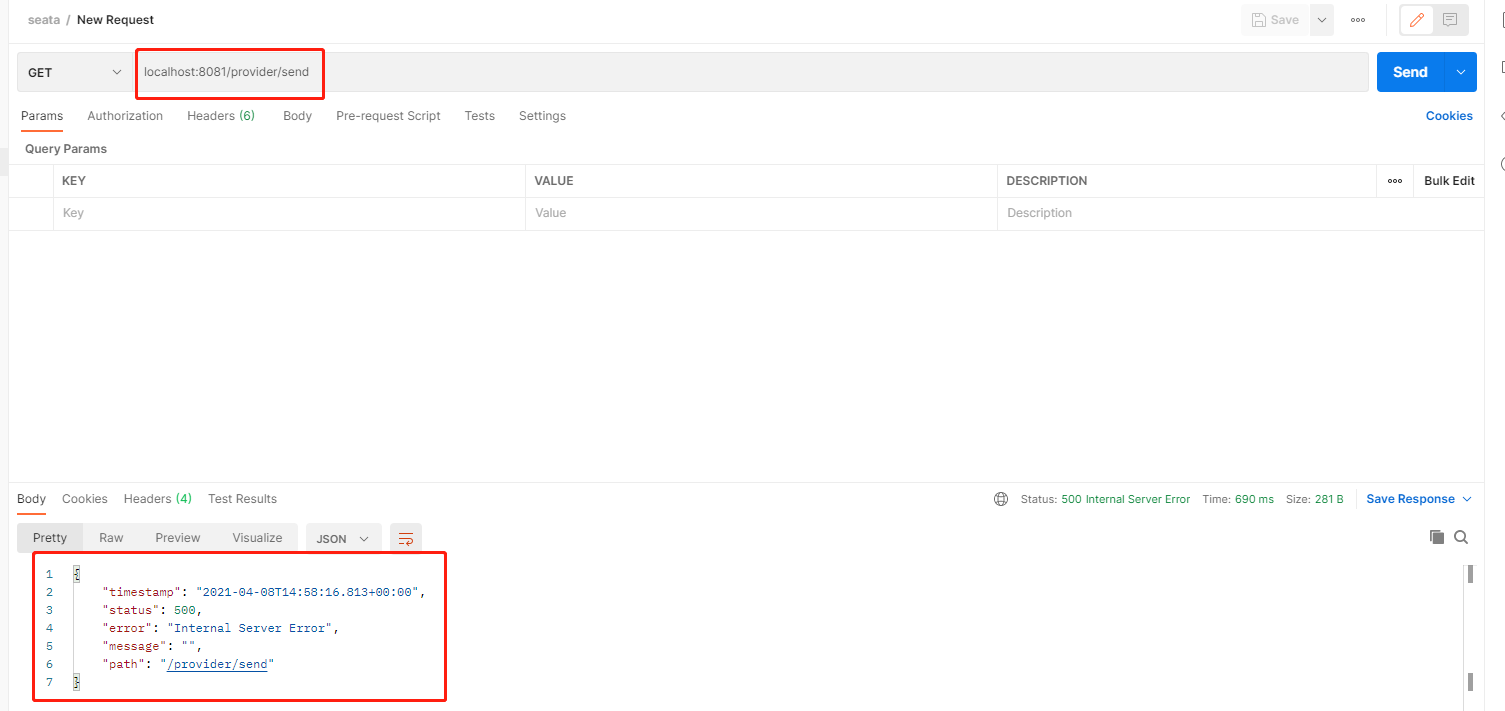Open the Send options dropdown arrow
Image resolution: width=1505 pixels, height=711 pixels.
tap(1461, 72)
